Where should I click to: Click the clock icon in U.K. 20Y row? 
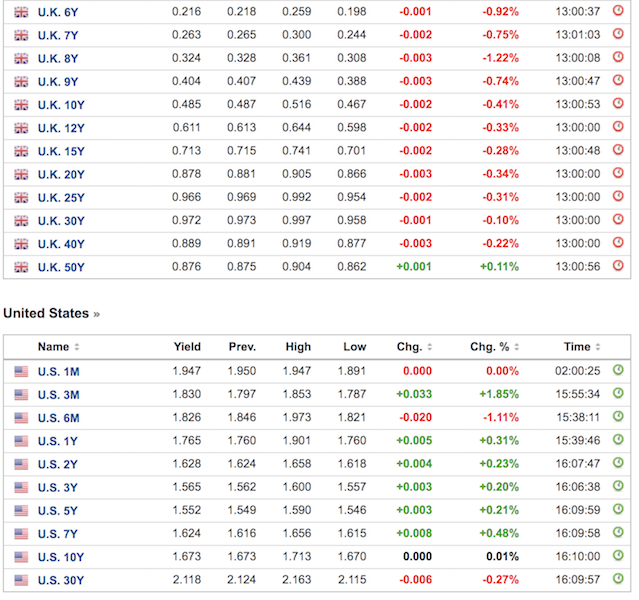[x=618, y=173]
